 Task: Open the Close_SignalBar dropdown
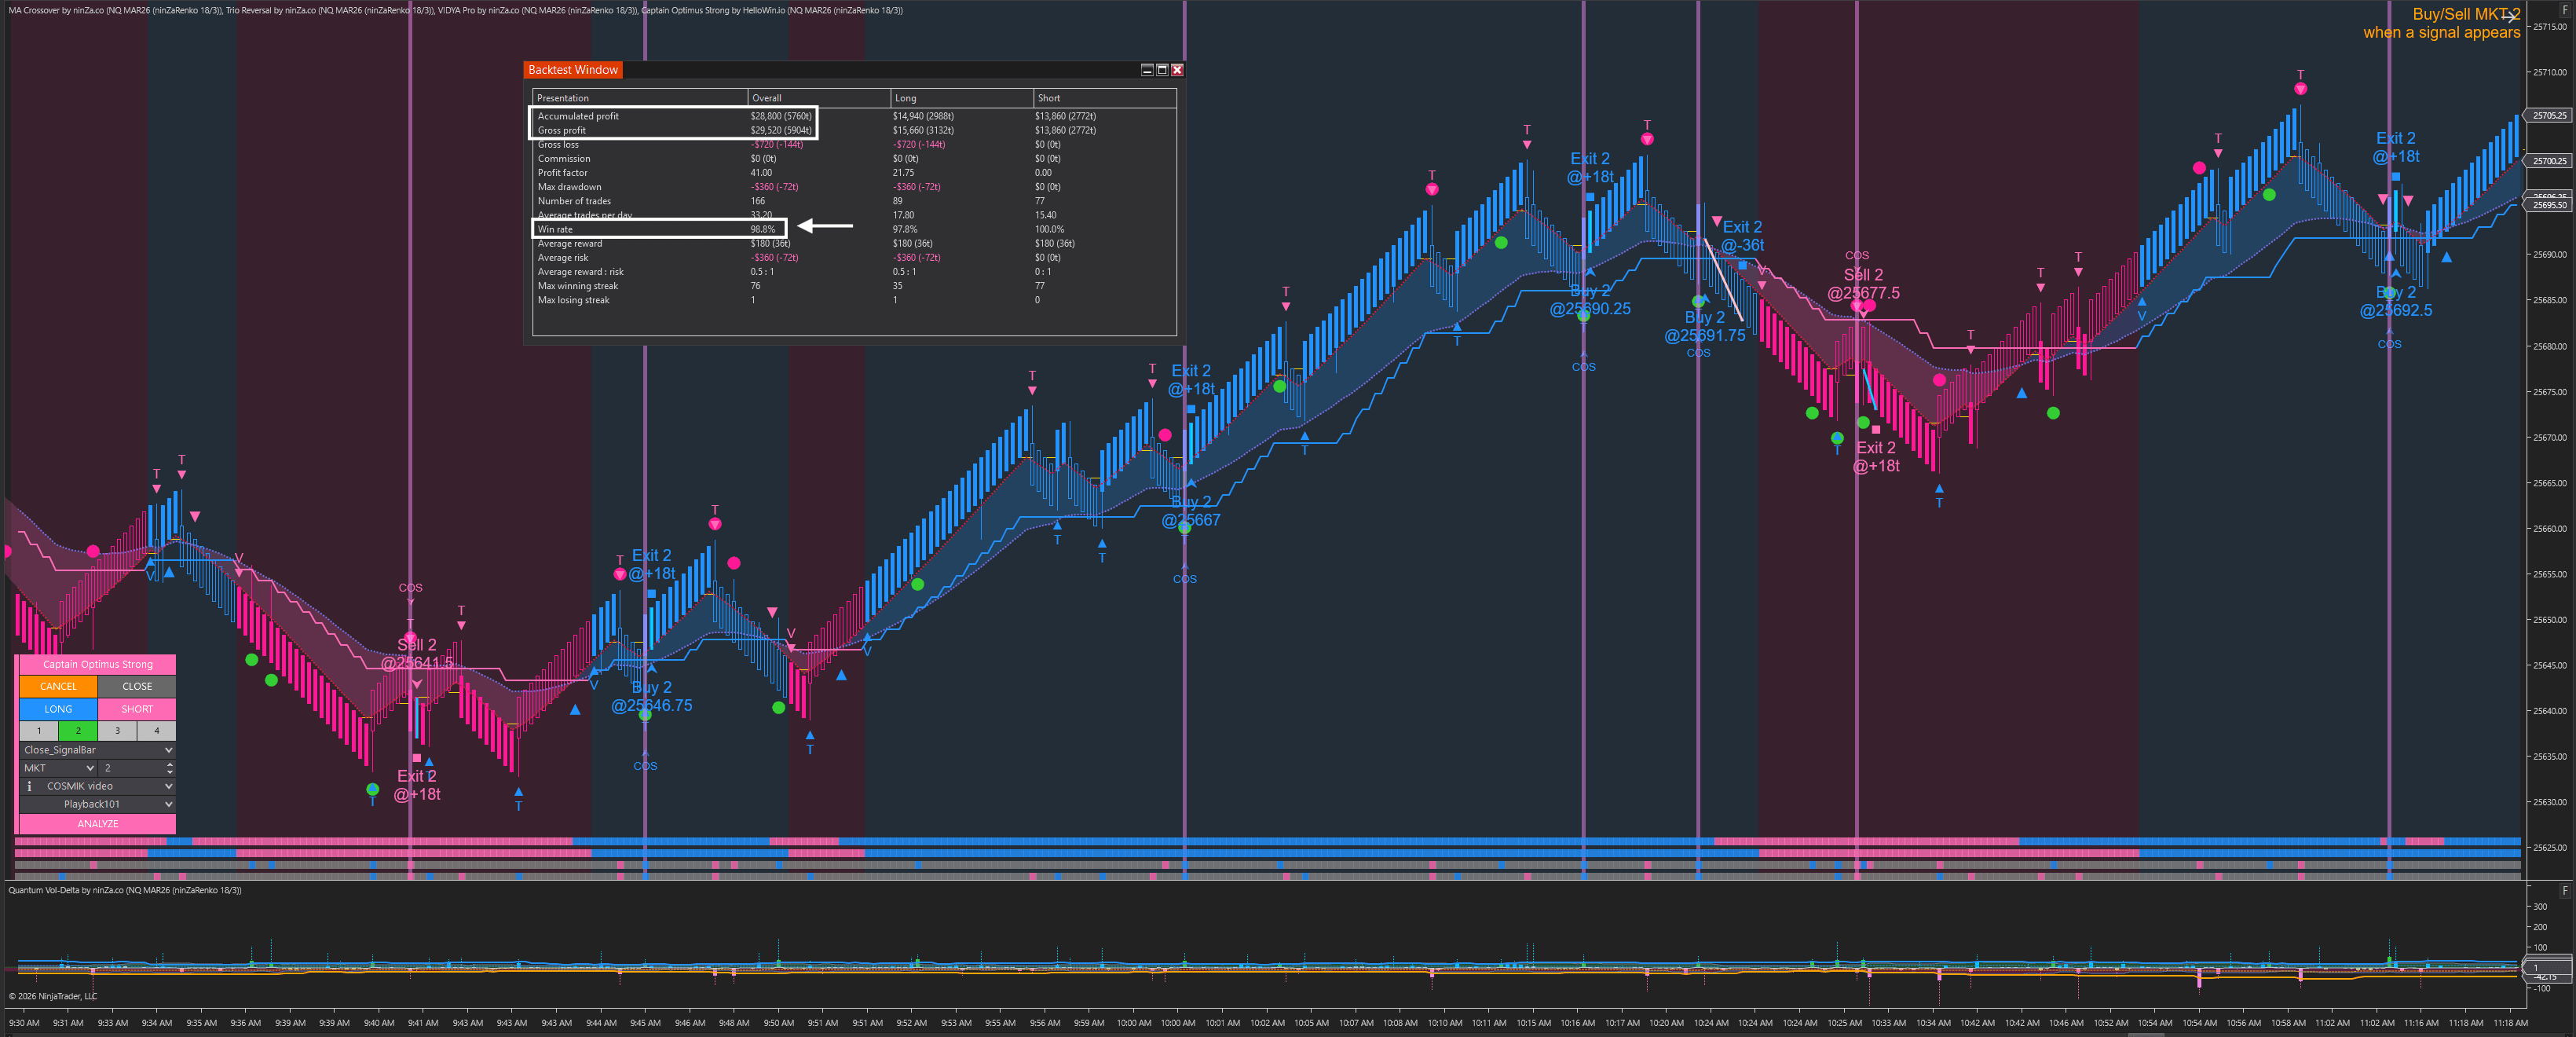coord(98,750)
